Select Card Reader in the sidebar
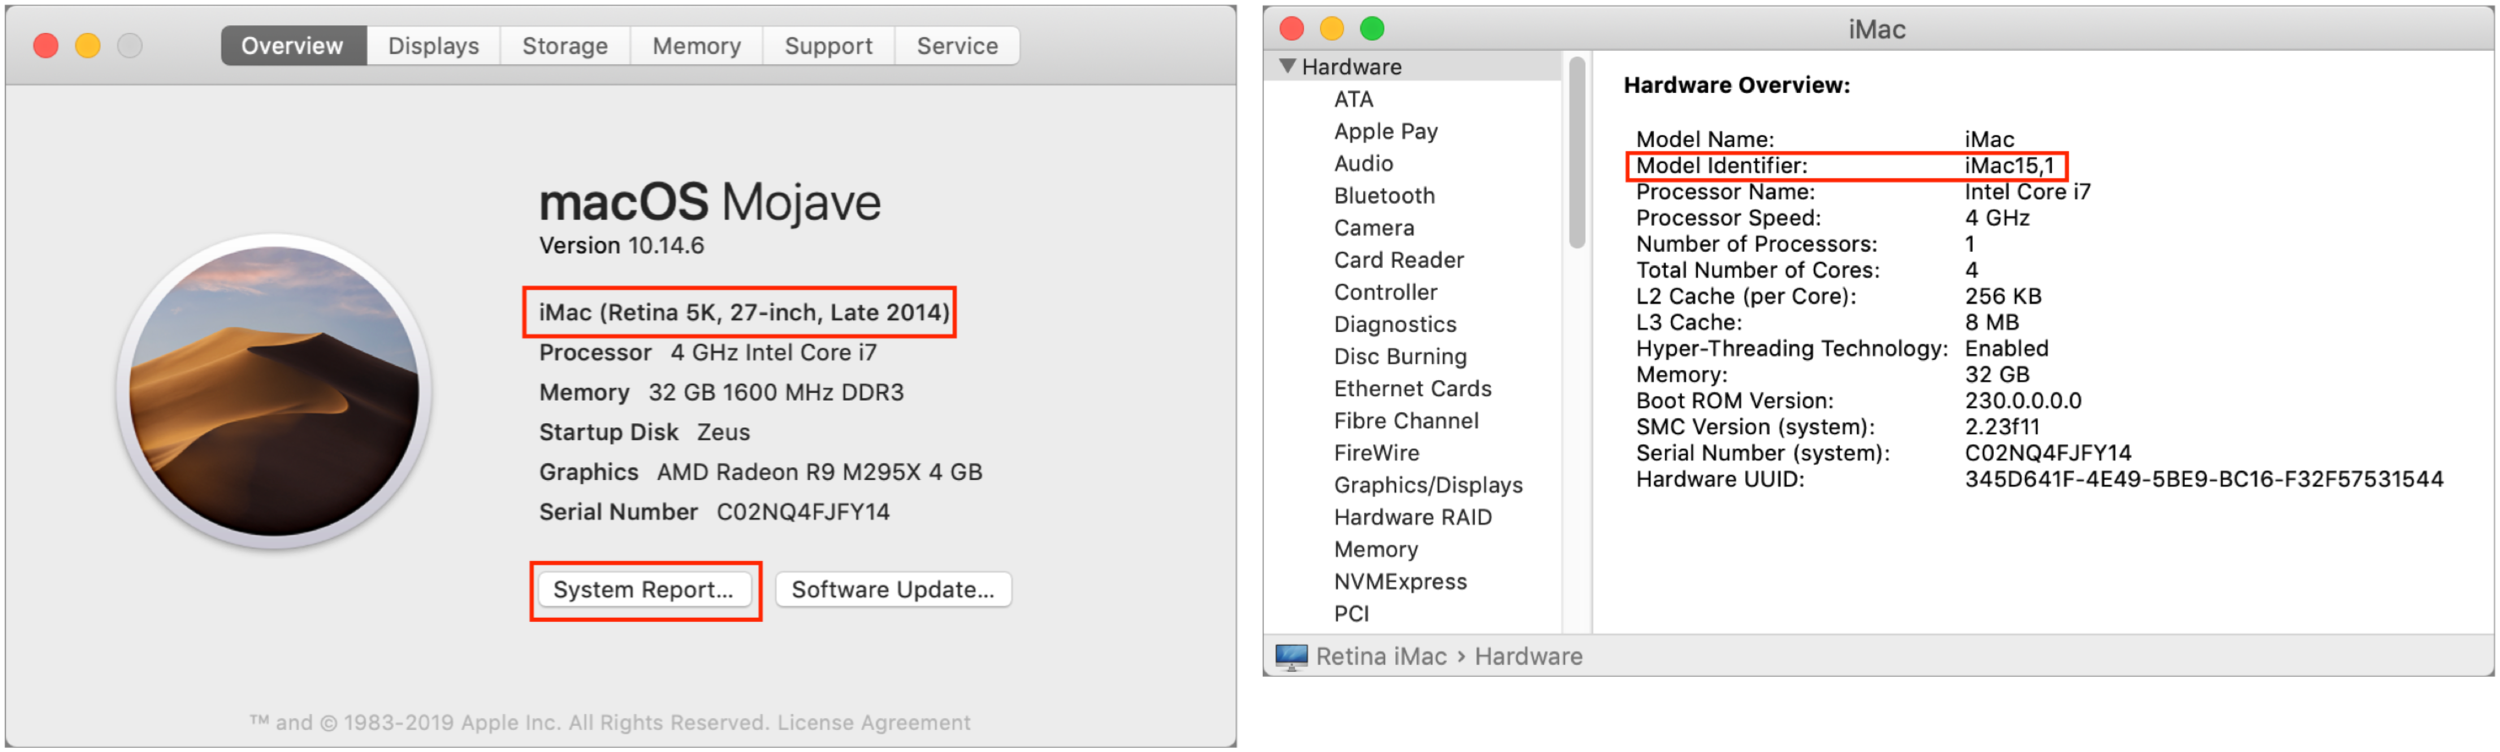 pyautogui.click(x=1399, y=260)
